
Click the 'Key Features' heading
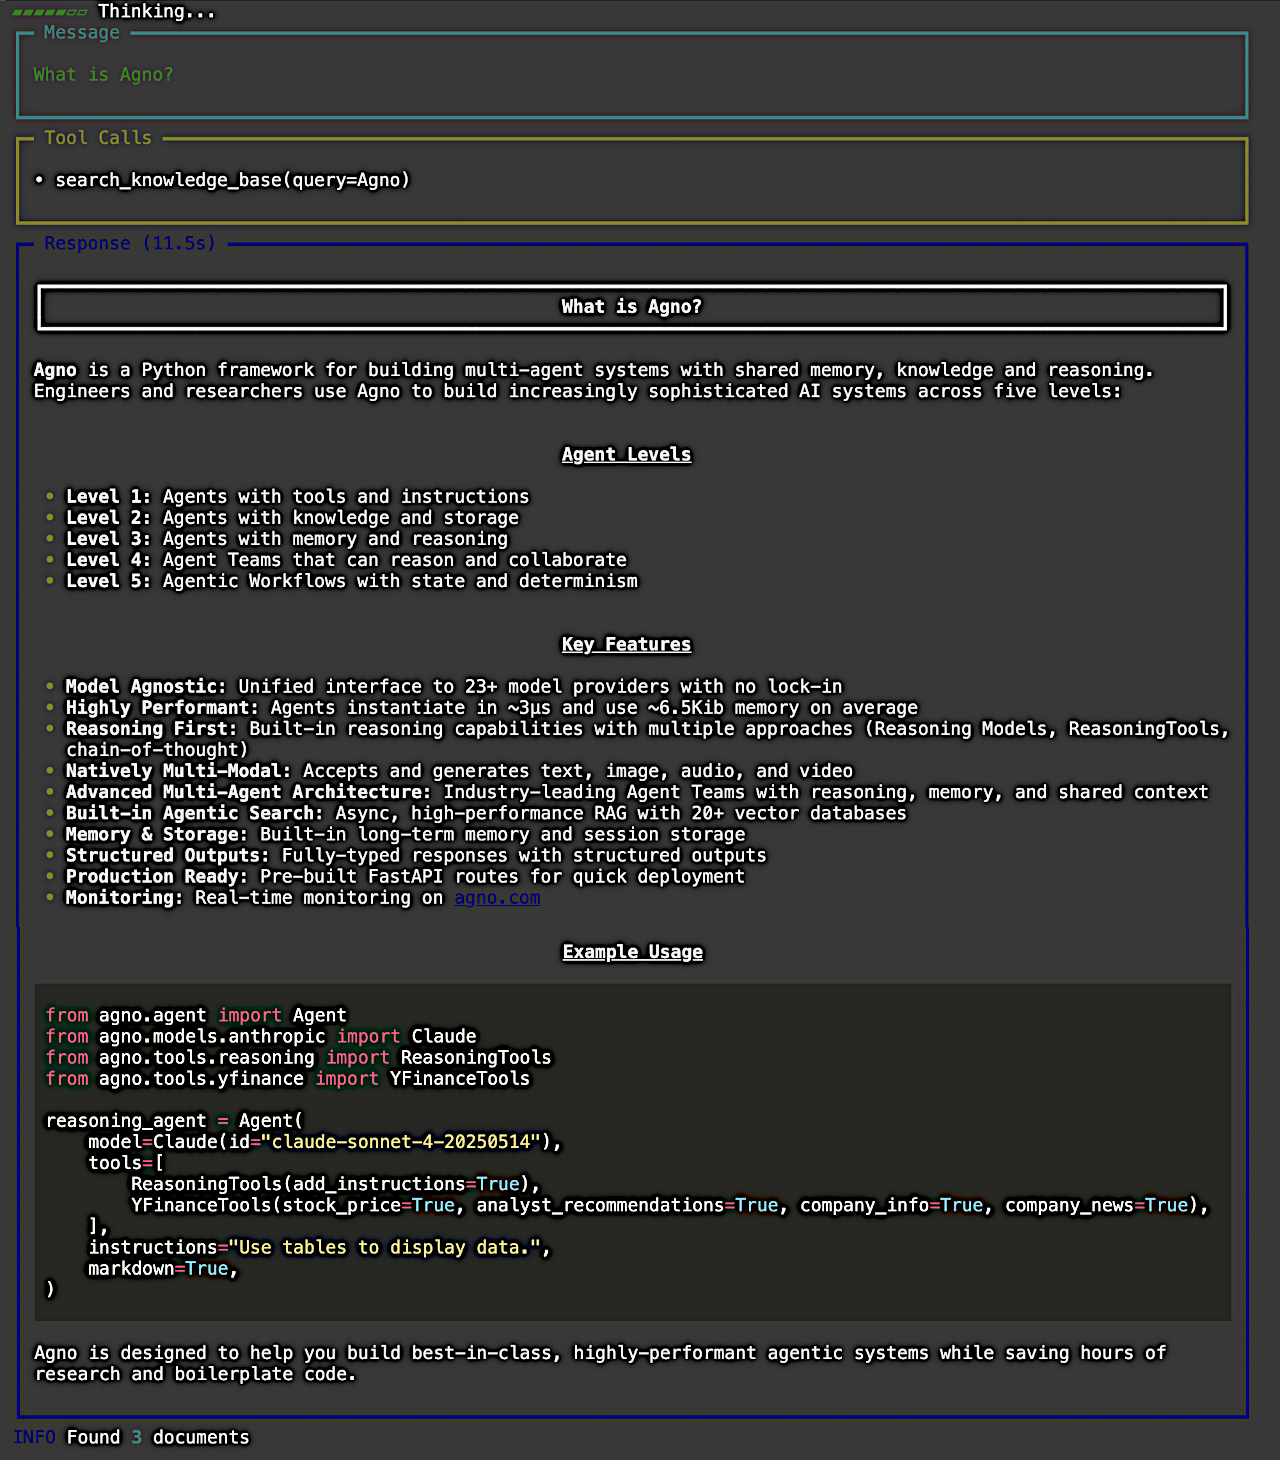(626, 645)
